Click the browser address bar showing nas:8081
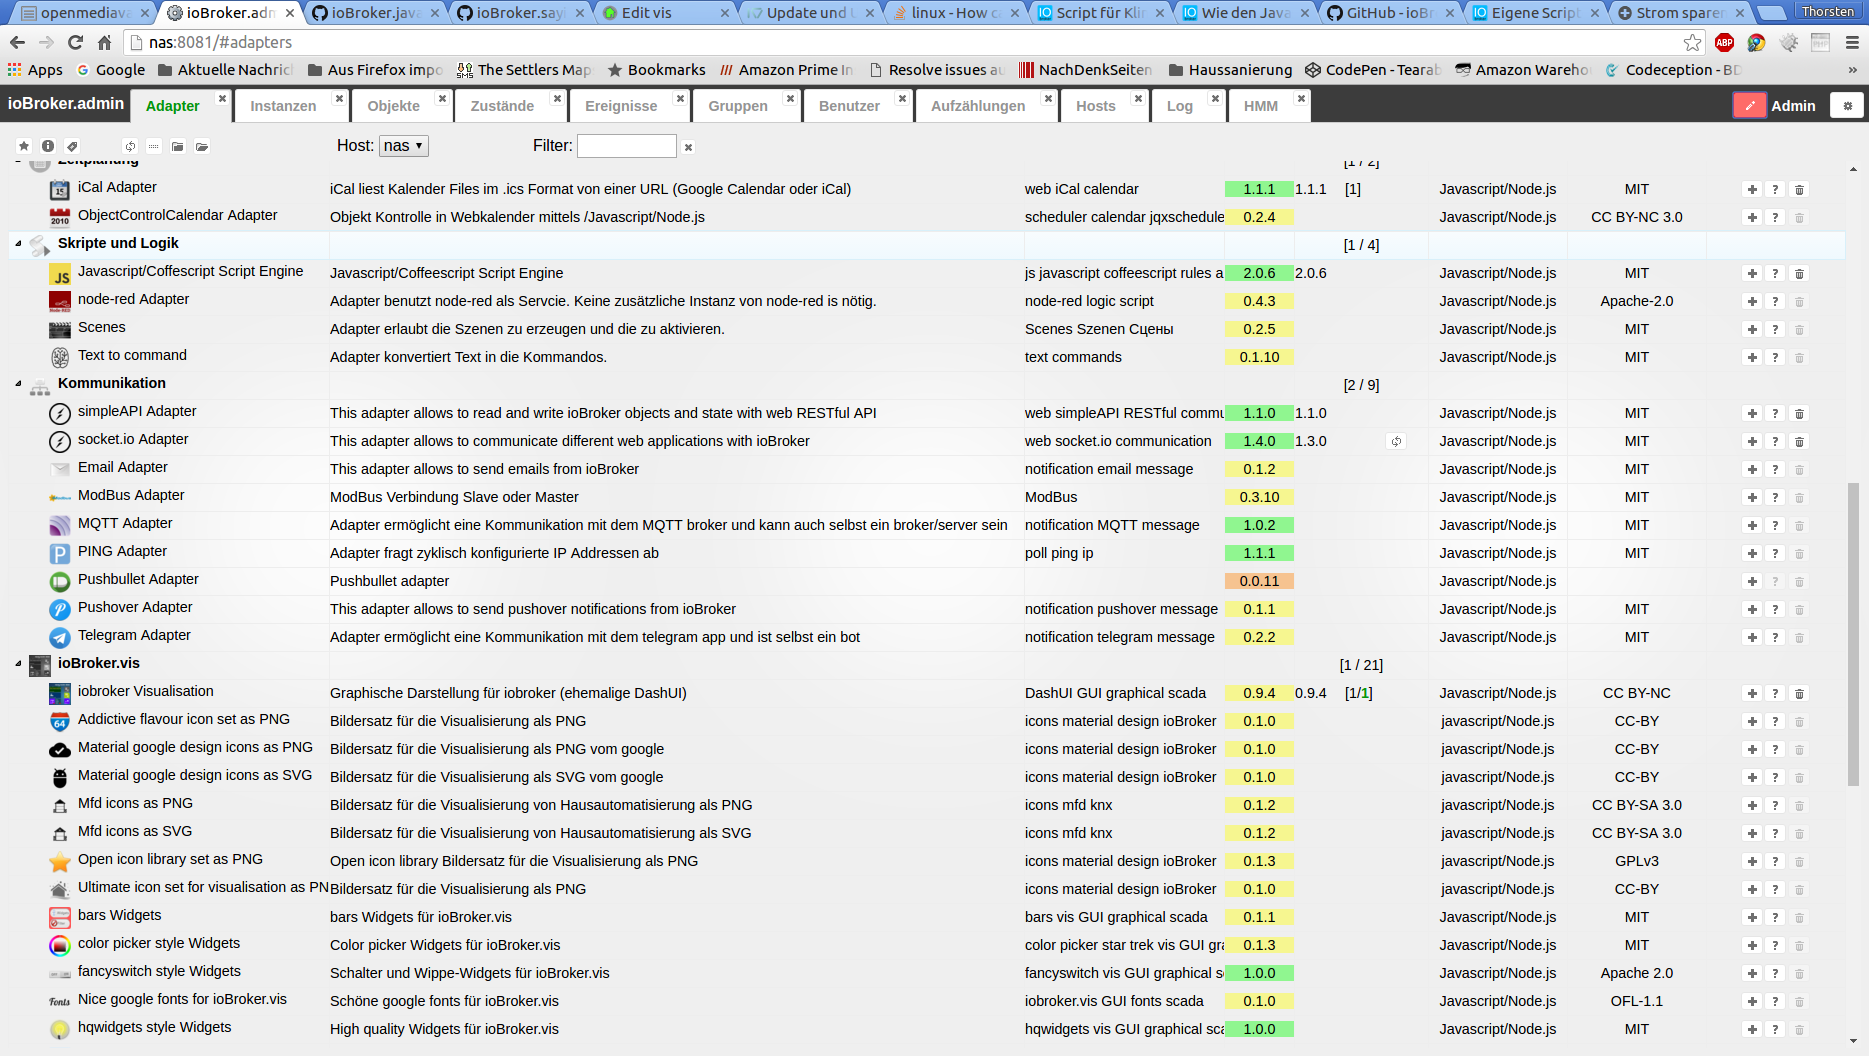Screen dimensions: 1869x1056 click(x=900, y=42)
